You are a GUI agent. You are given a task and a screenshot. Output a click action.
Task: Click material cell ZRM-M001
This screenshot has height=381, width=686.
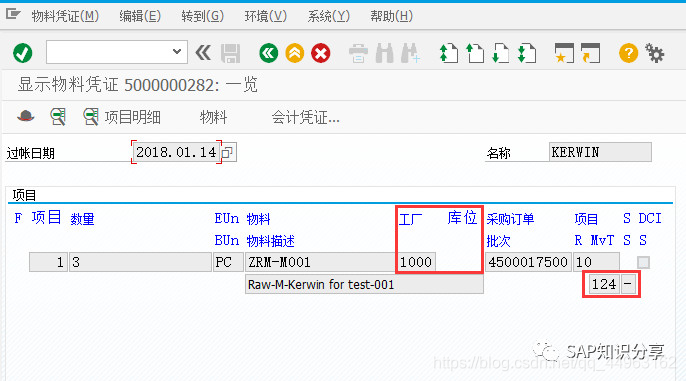coord(320,262)
